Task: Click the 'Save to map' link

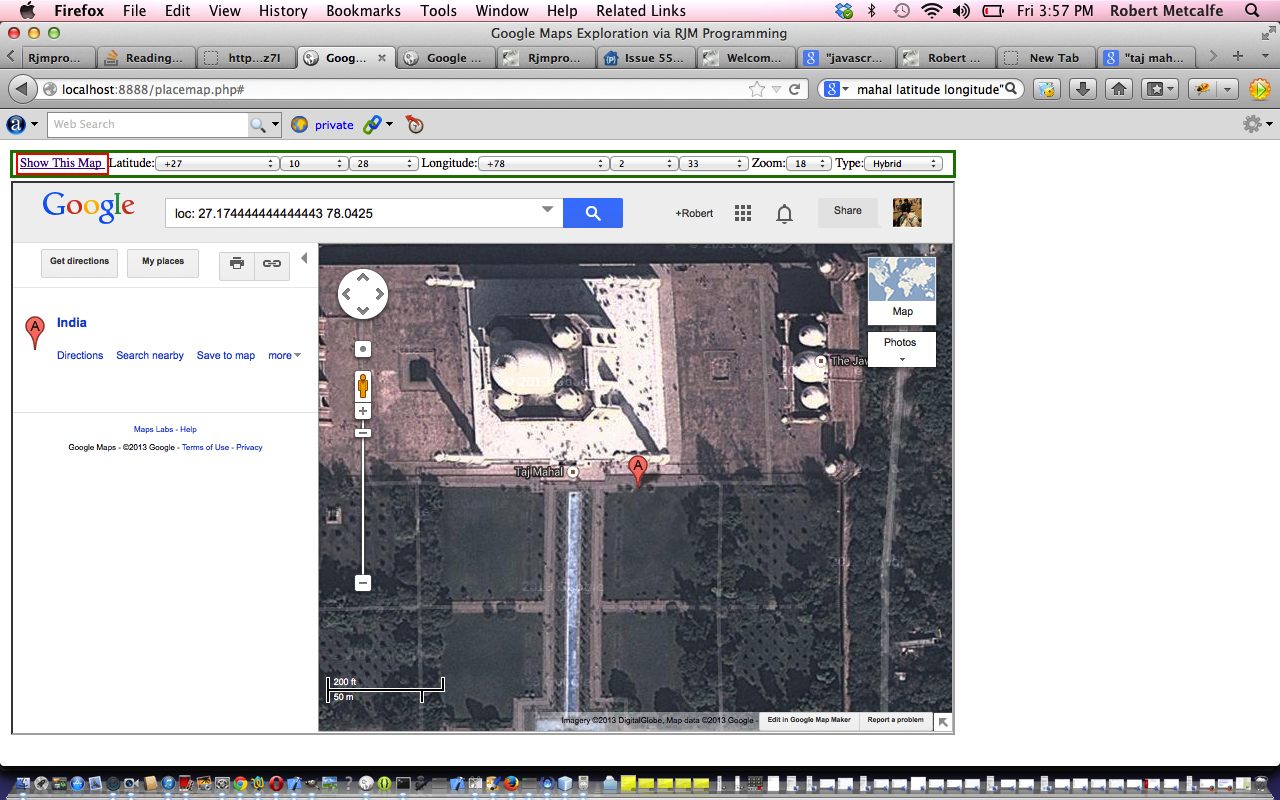Action: pos(226,355)
